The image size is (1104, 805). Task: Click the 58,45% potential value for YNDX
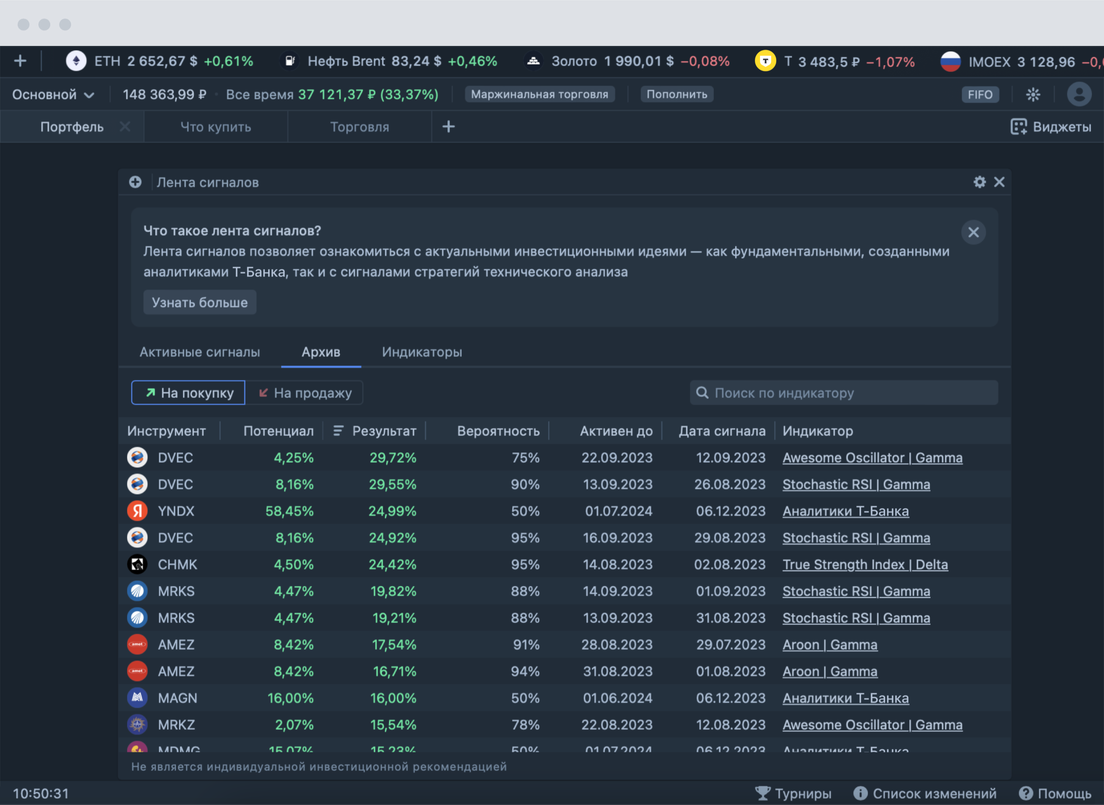(x=289, y=511)
